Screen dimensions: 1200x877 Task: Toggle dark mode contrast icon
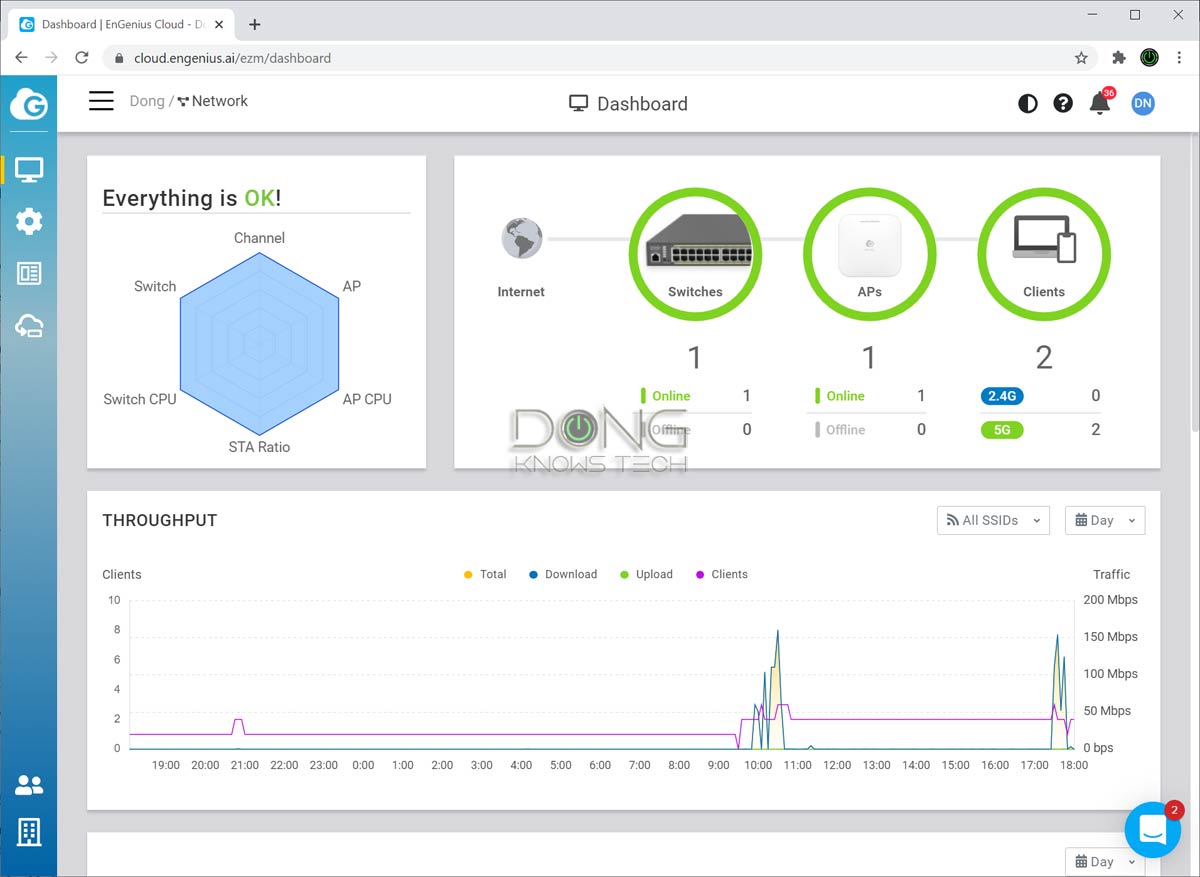[1027, 103]
